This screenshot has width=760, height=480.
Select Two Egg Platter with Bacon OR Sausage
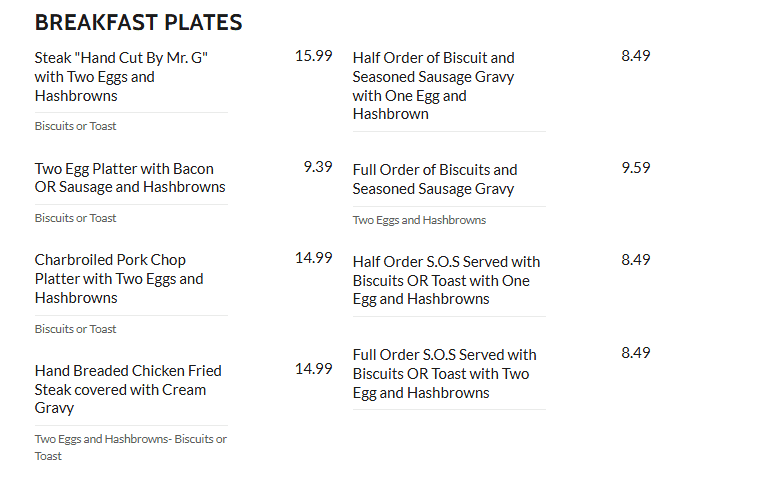(130, 177)
